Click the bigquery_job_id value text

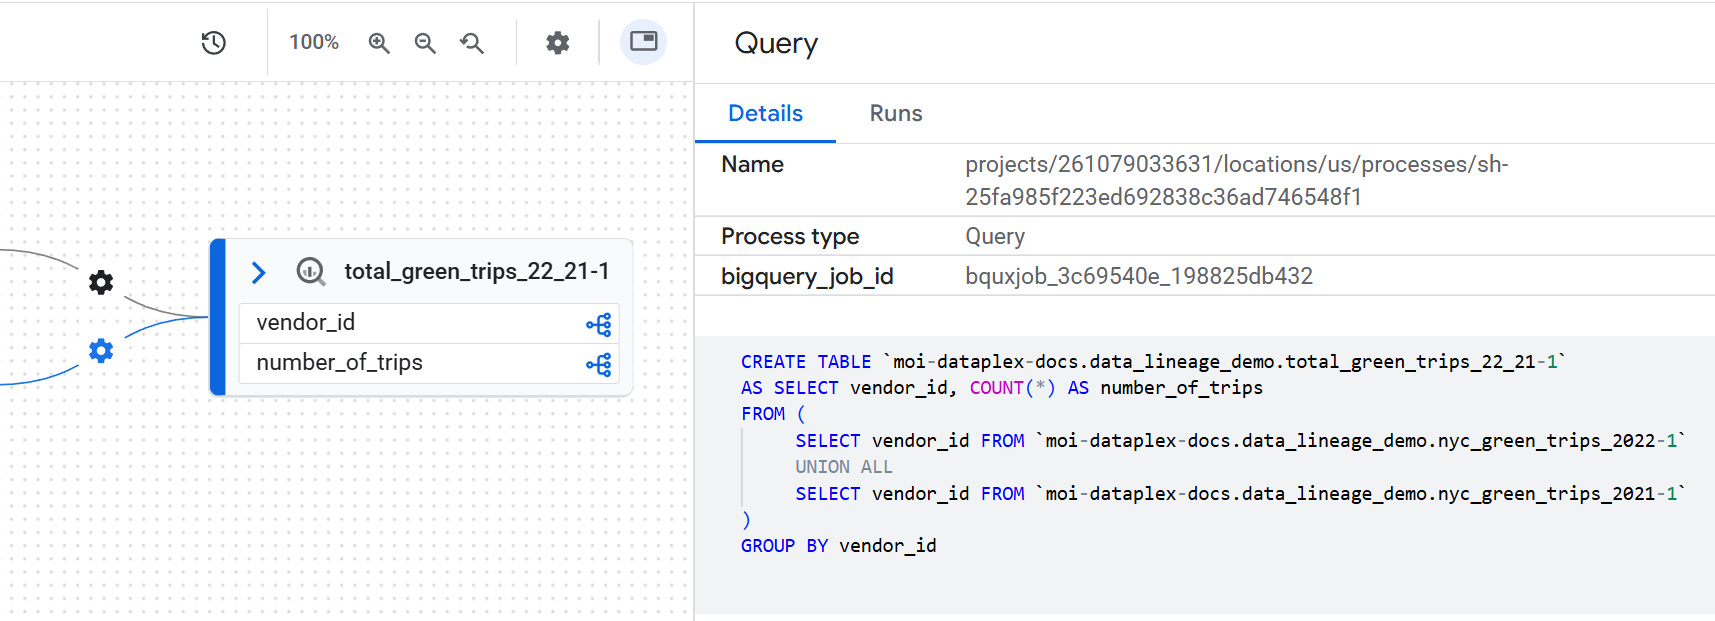(x=1138, y=276)
